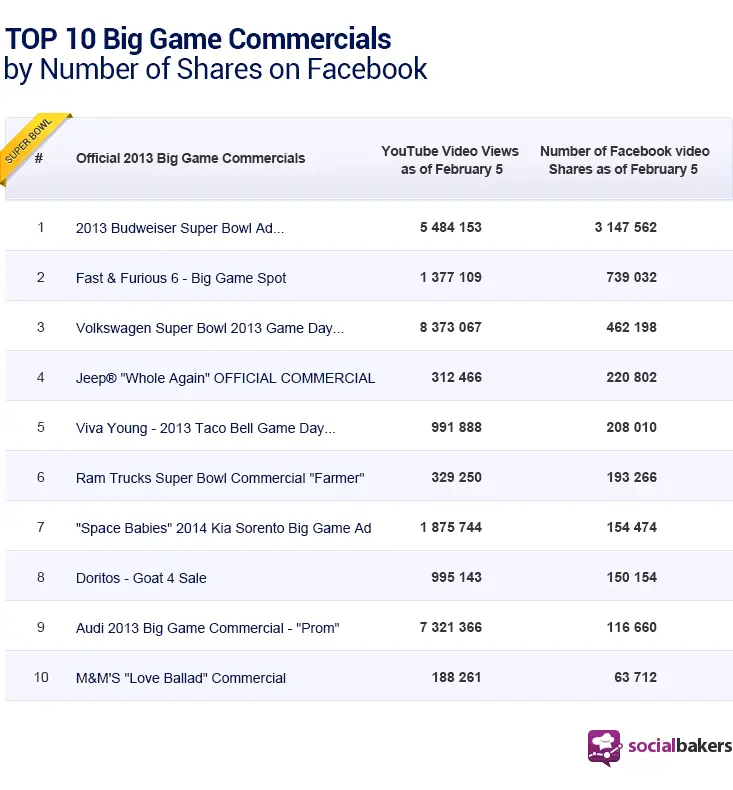Open the Jeep "Whole Again" OFFICIAL COMMERCIAL entry
This screenshot has width=733, height=790.
225,378
